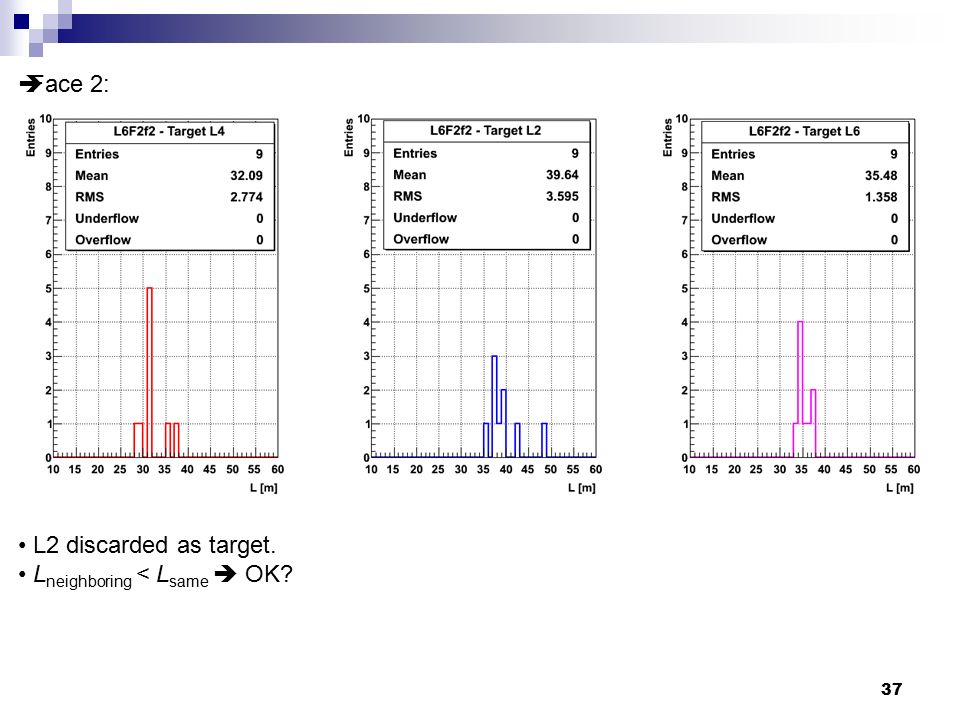
Task: Select the 'L6F2f2 - Target L6' histogram title
Action: [x=804, y=131]
